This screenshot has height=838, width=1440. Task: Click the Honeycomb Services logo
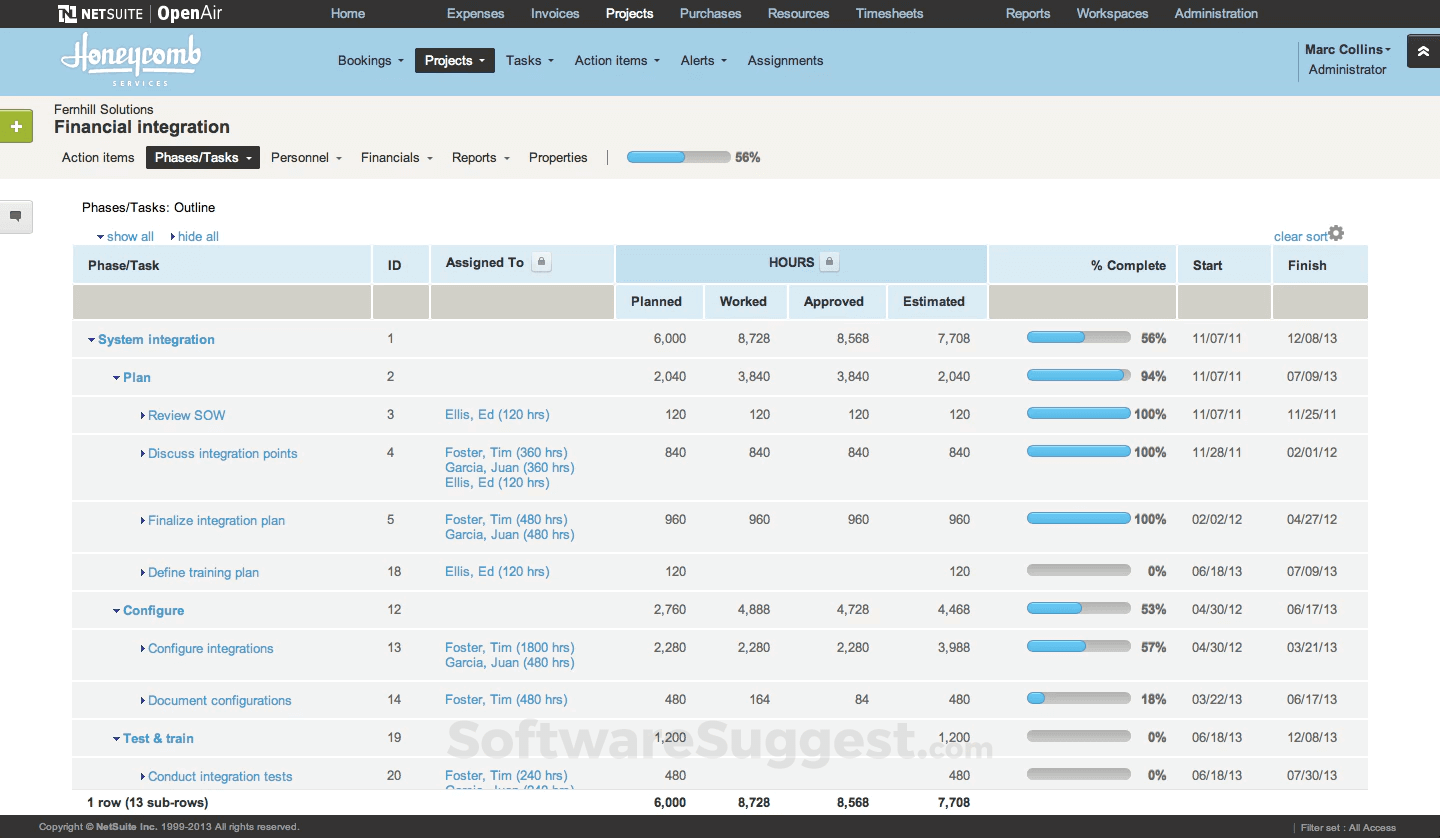pyautogui.click(x=131, y=60)
